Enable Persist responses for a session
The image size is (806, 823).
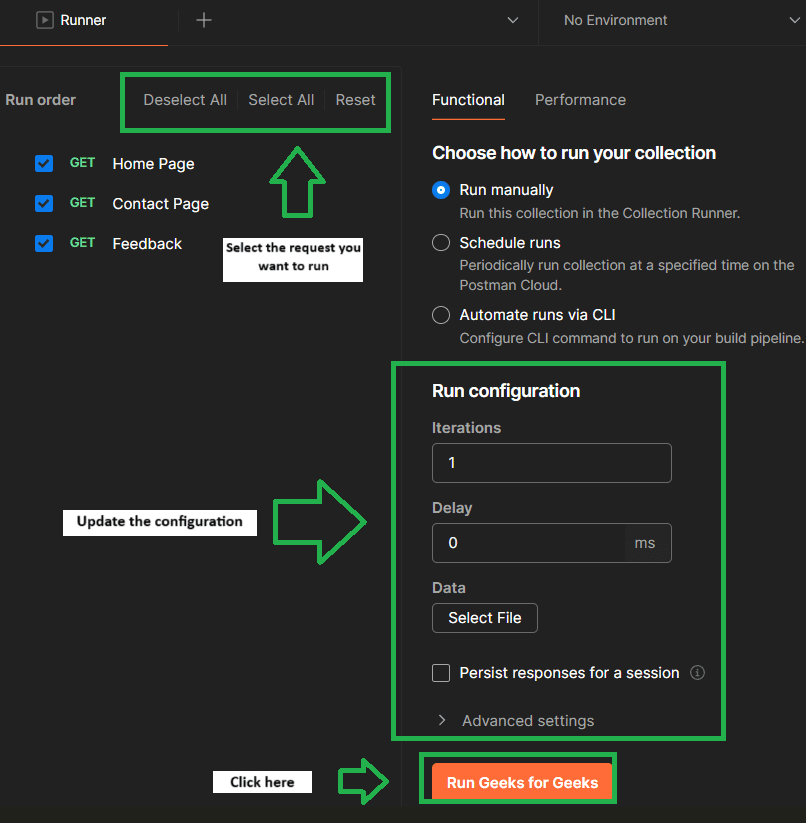(x=441, y=672)
